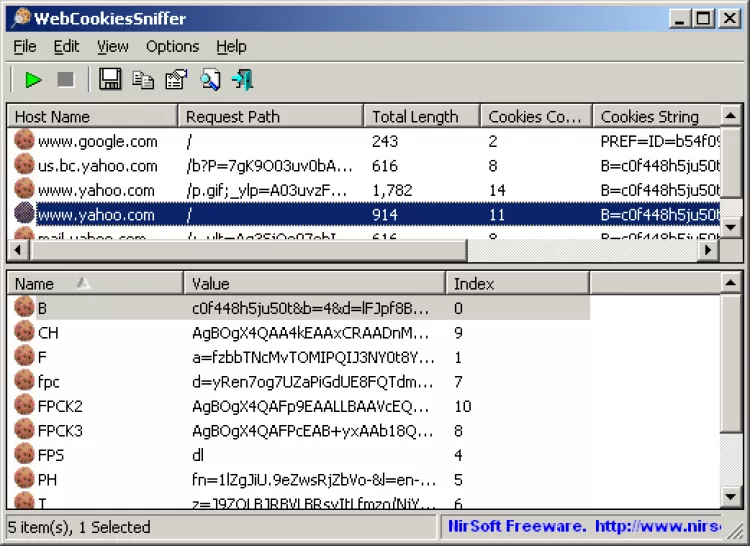The image size is (750, 546).
Task: Sort by Total Length column header
Action: pos(422,117)
